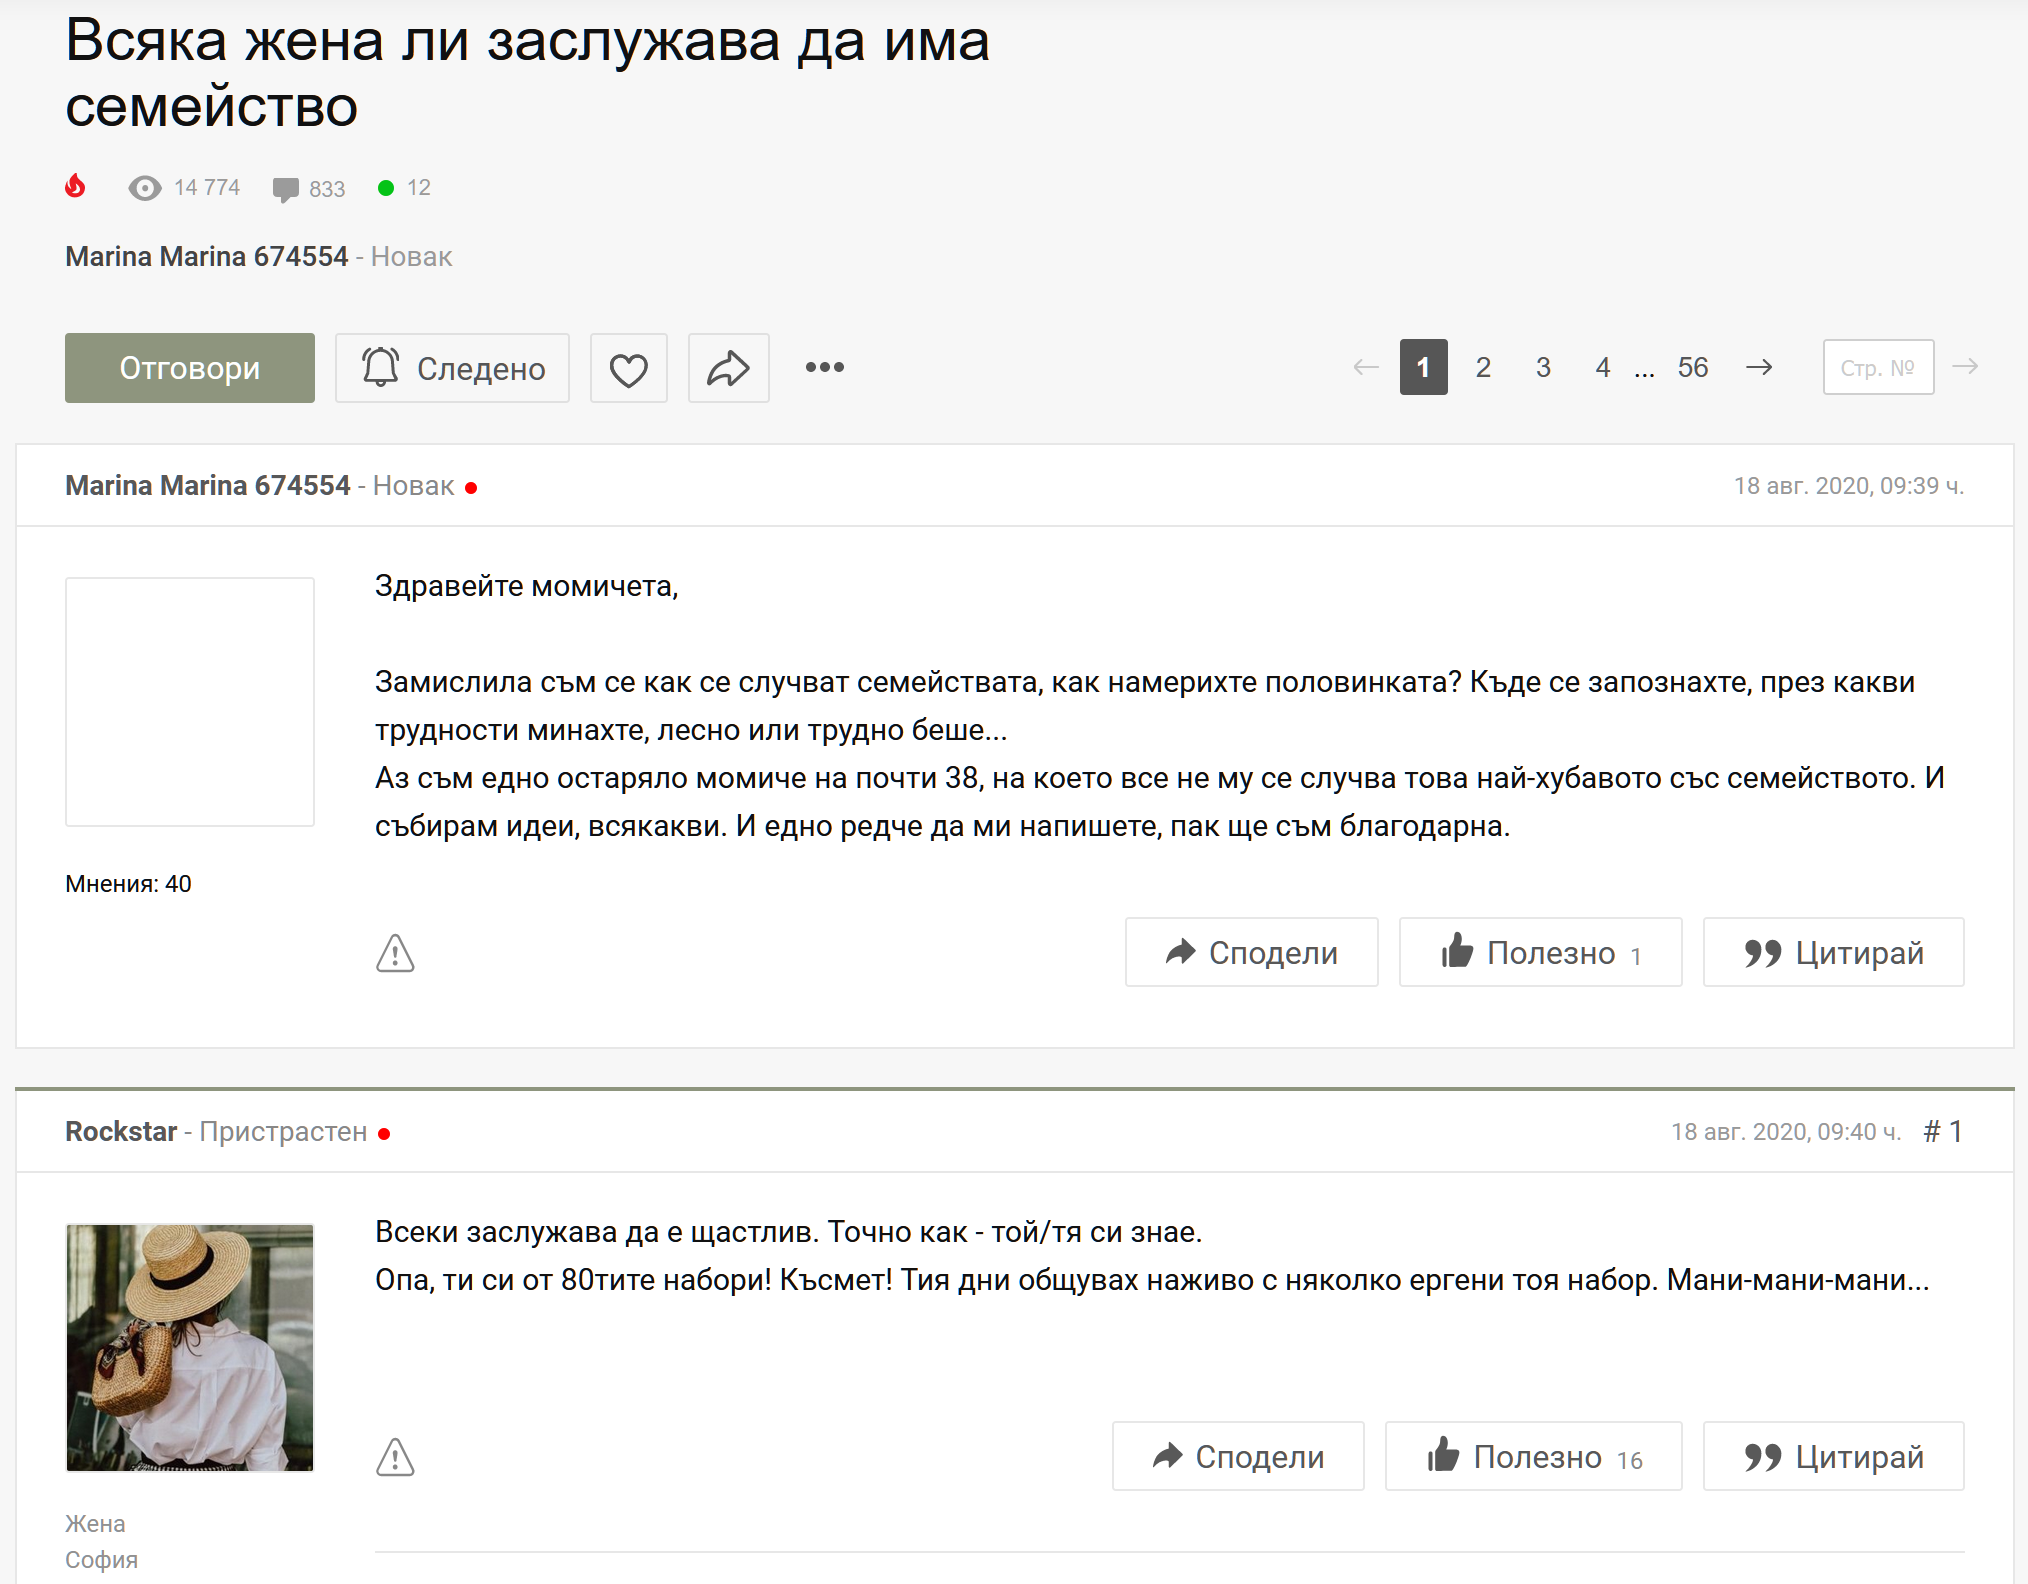2028x1584 pixels.
Task: Open Rockstar's avatar photo
Action: tap(190, 1347)
